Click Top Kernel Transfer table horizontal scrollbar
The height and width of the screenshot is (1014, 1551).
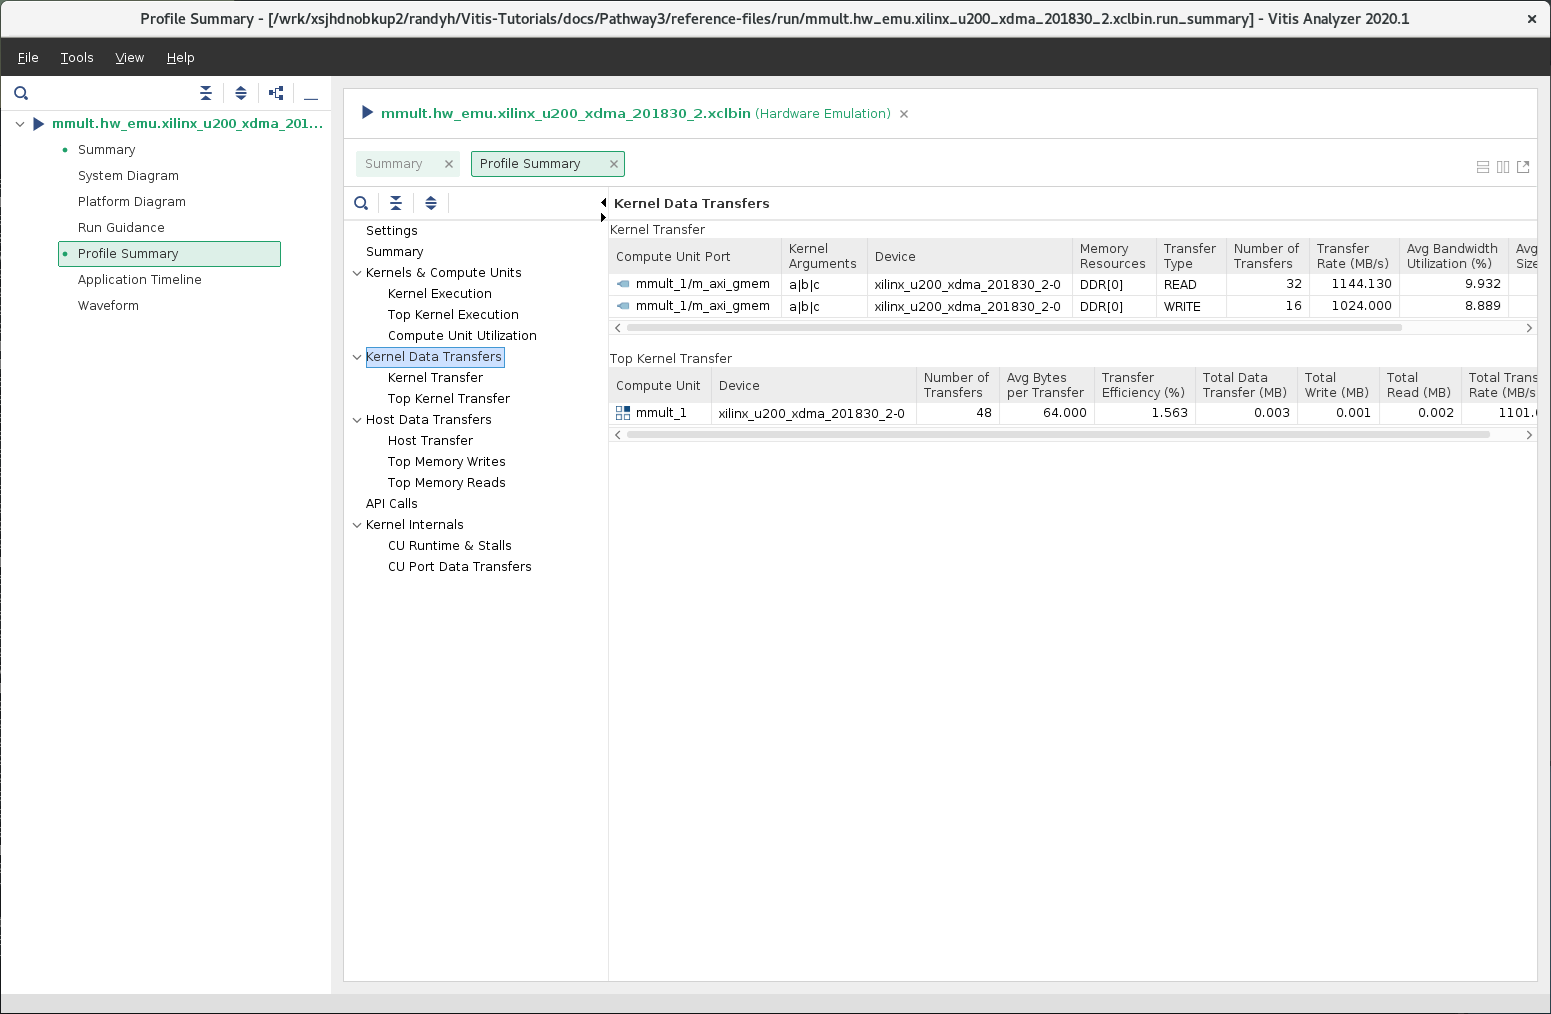click(1058, 435)
